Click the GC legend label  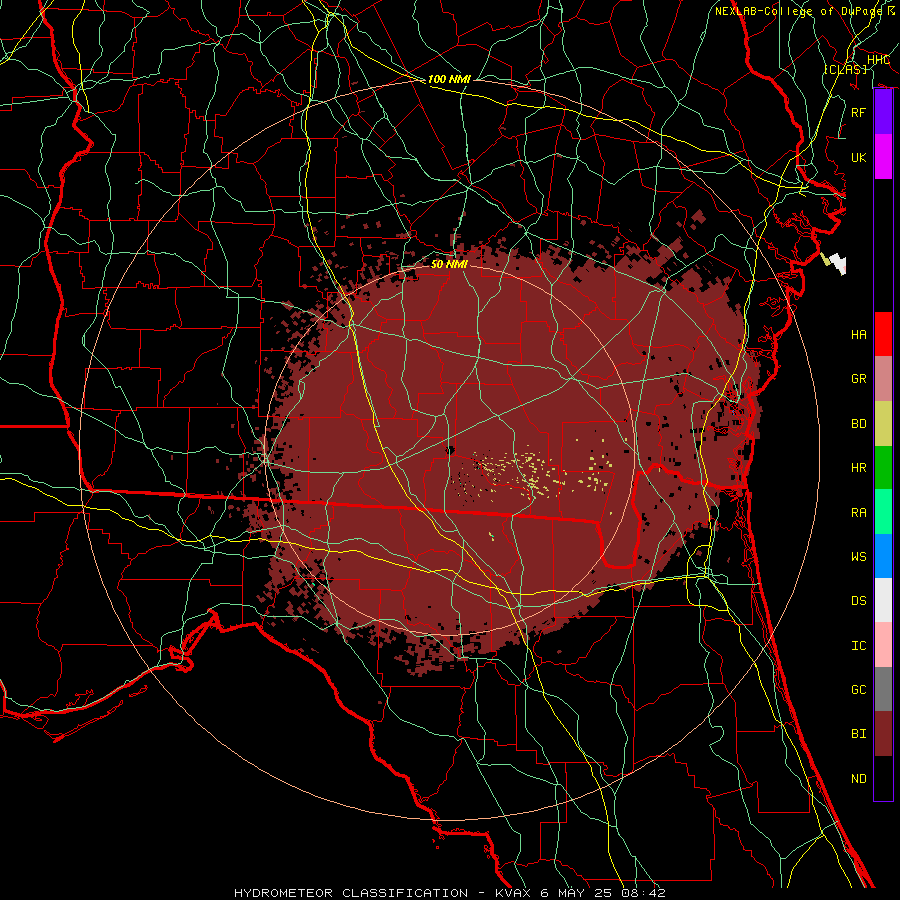click(859, 689)
